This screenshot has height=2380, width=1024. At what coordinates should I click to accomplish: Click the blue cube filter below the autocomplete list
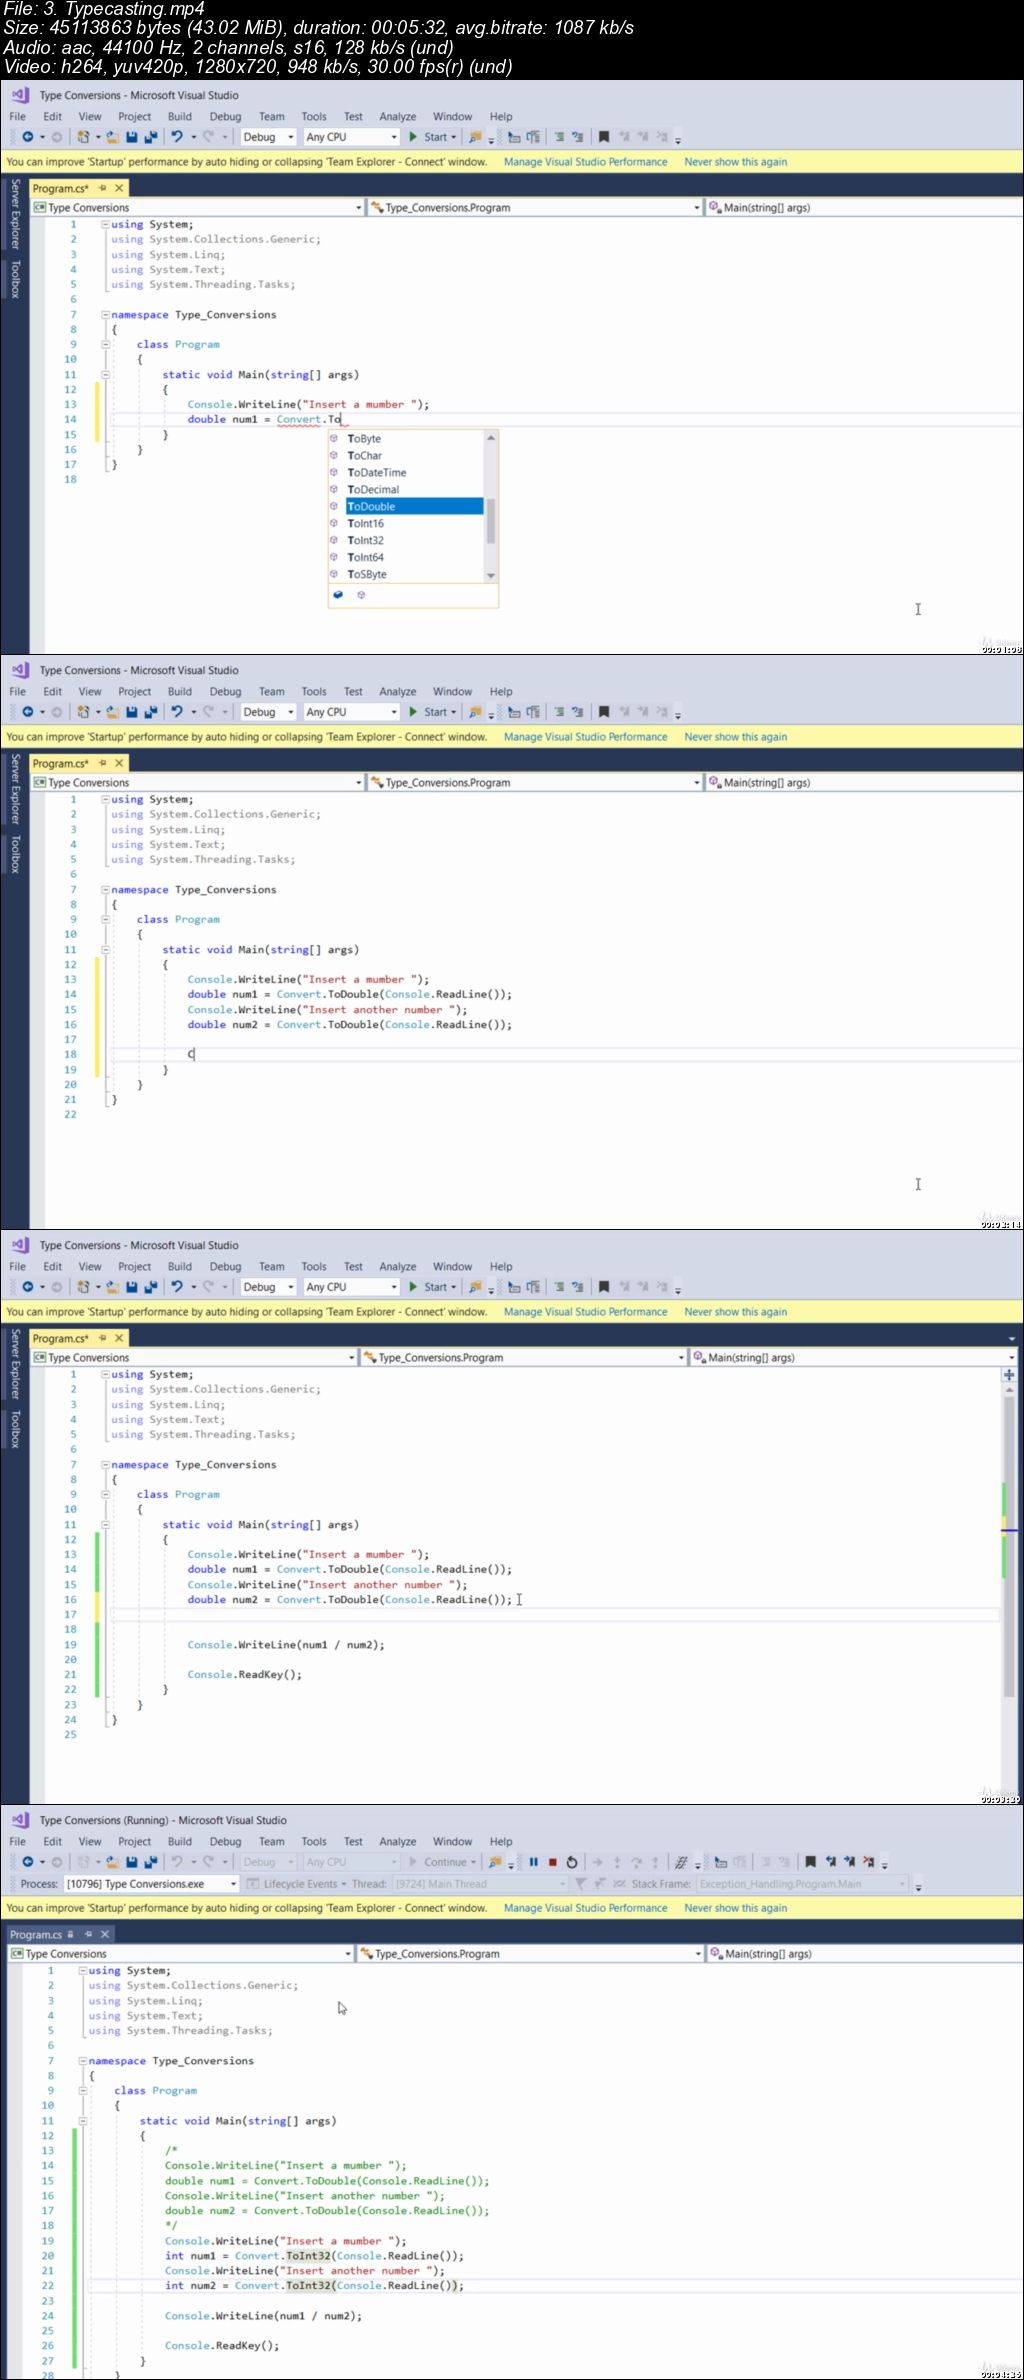(338, 595)
